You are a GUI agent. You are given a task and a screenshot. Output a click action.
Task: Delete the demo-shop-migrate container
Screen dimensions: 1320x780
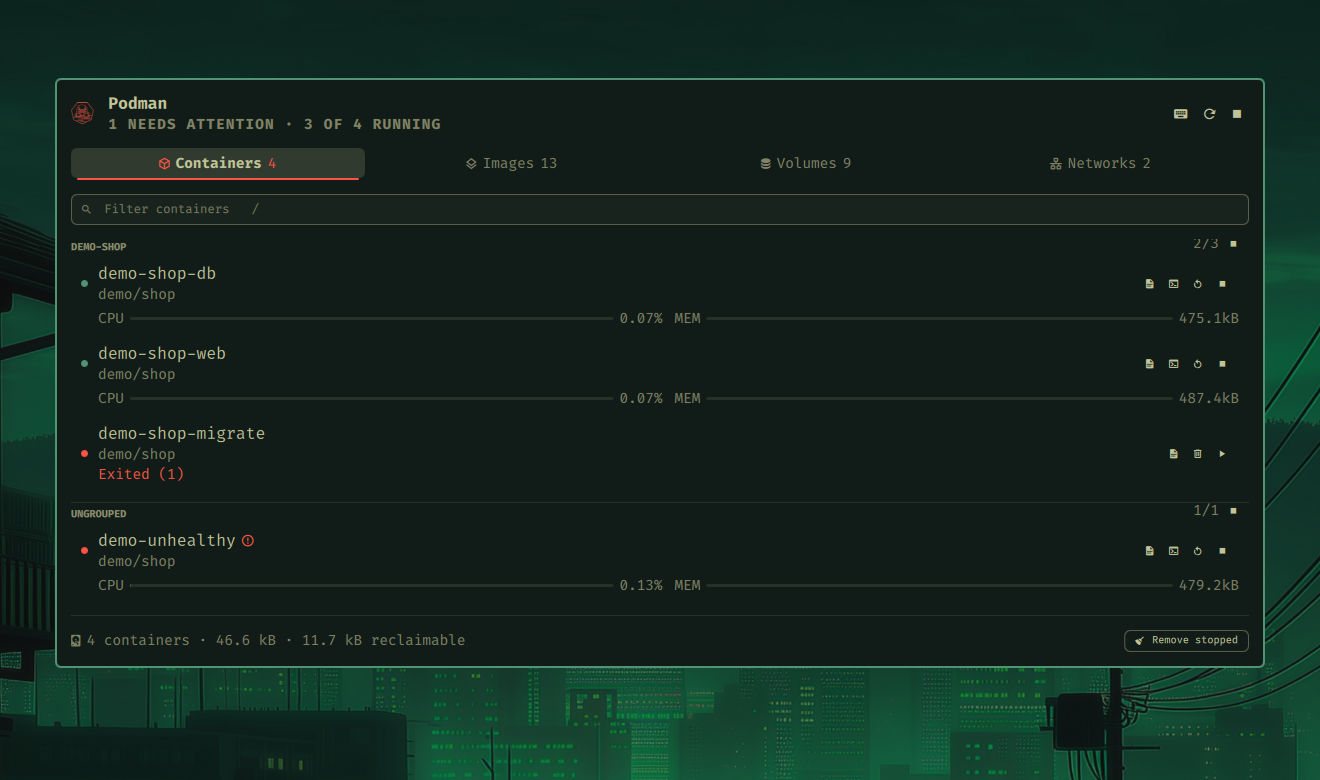coord(1198,454)
